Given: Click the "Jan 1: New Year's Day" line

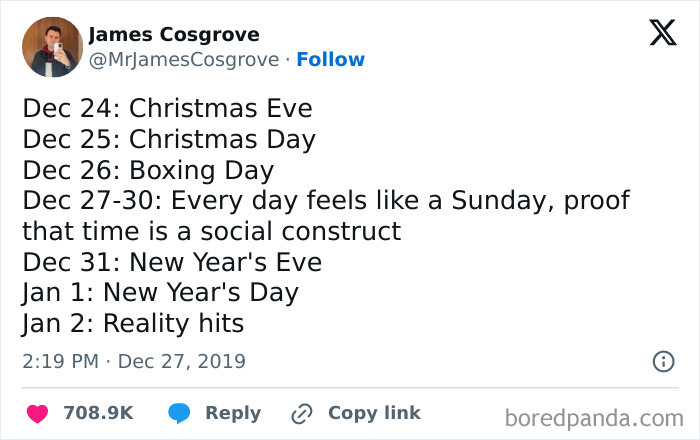Looking at the screenshot, I should click(161, 293).
